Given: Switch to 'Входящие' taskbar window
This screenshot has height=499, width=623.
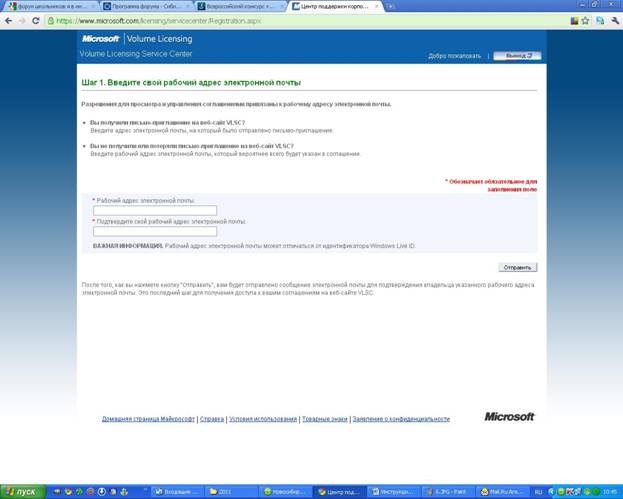Looking at the screenshot, I should click(x=178, y=492).
